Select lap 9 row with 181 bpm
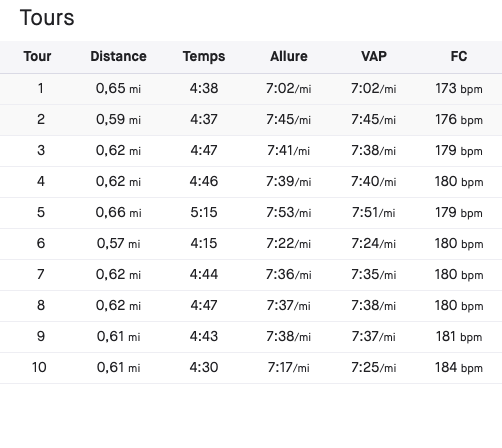 (251, 337)
